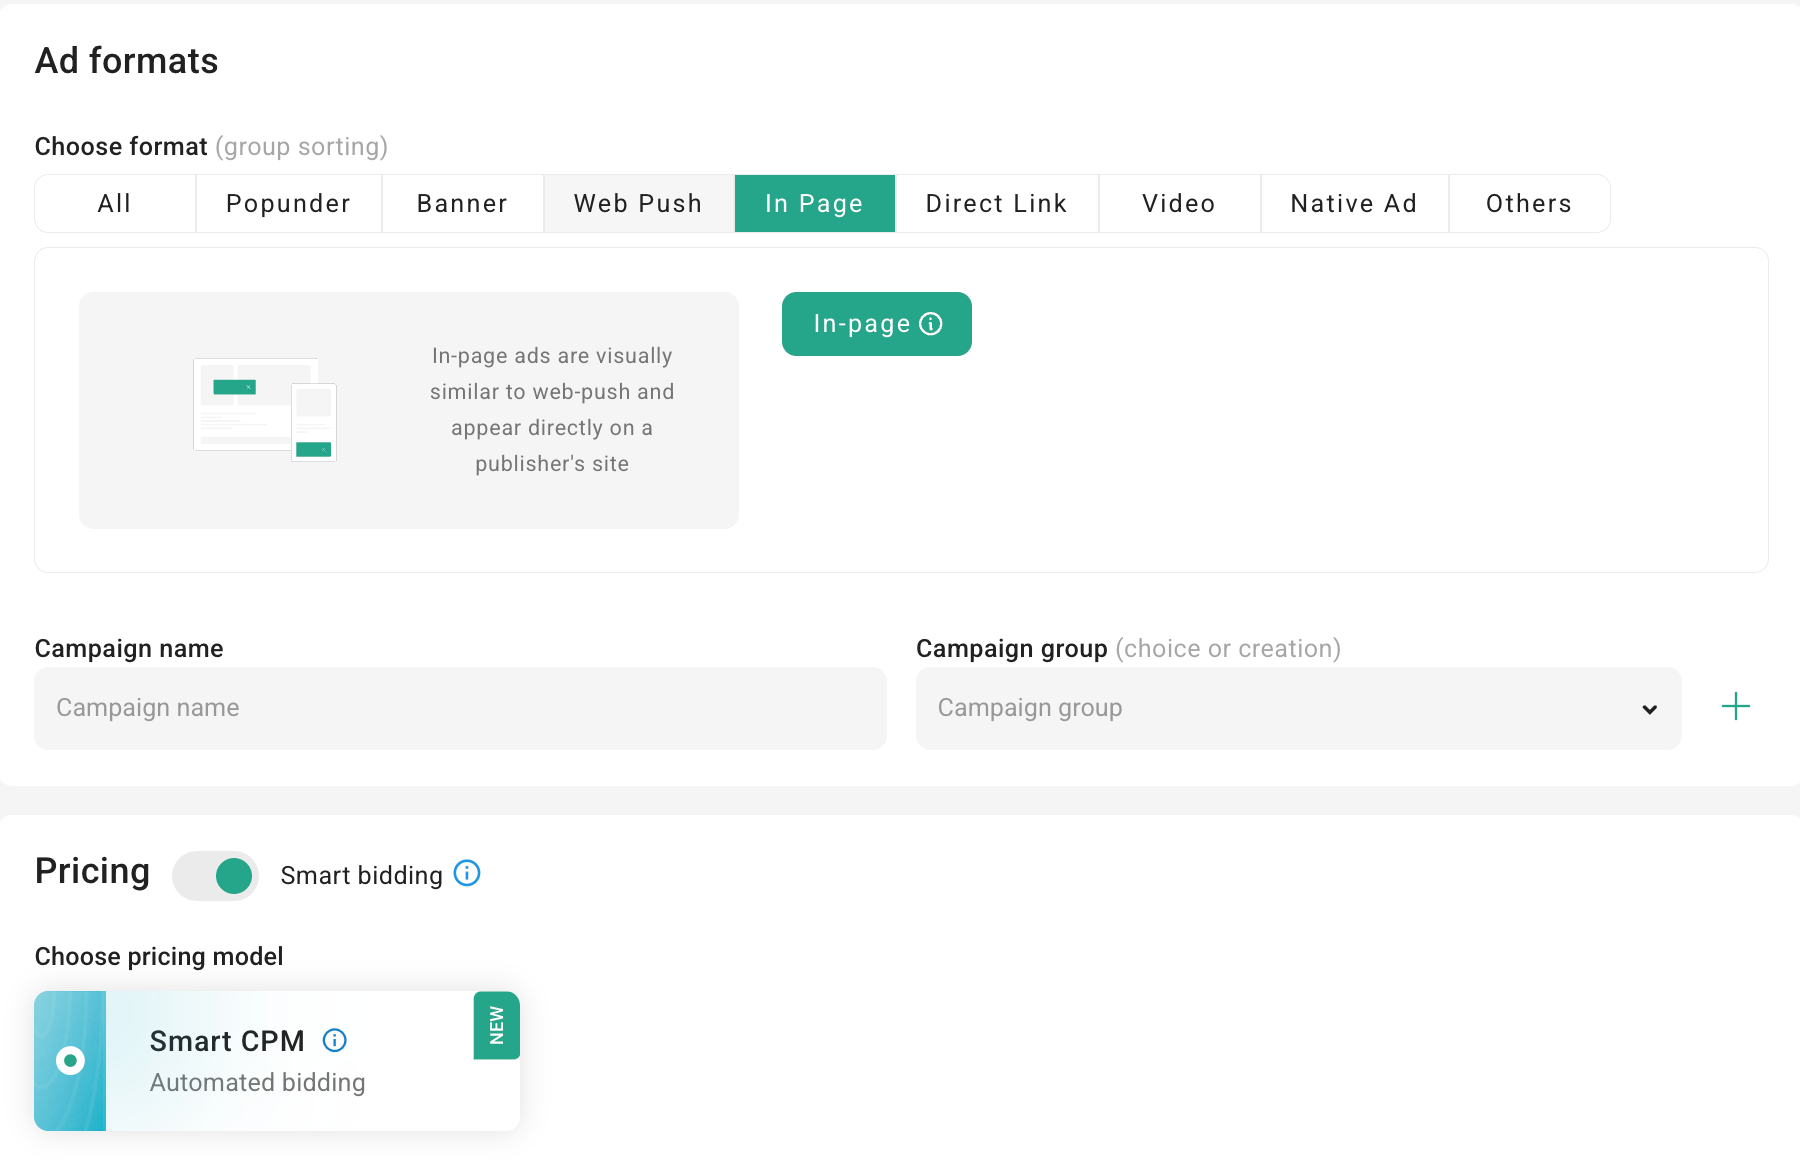Switch to the Video ad format

coord(1178,203)
